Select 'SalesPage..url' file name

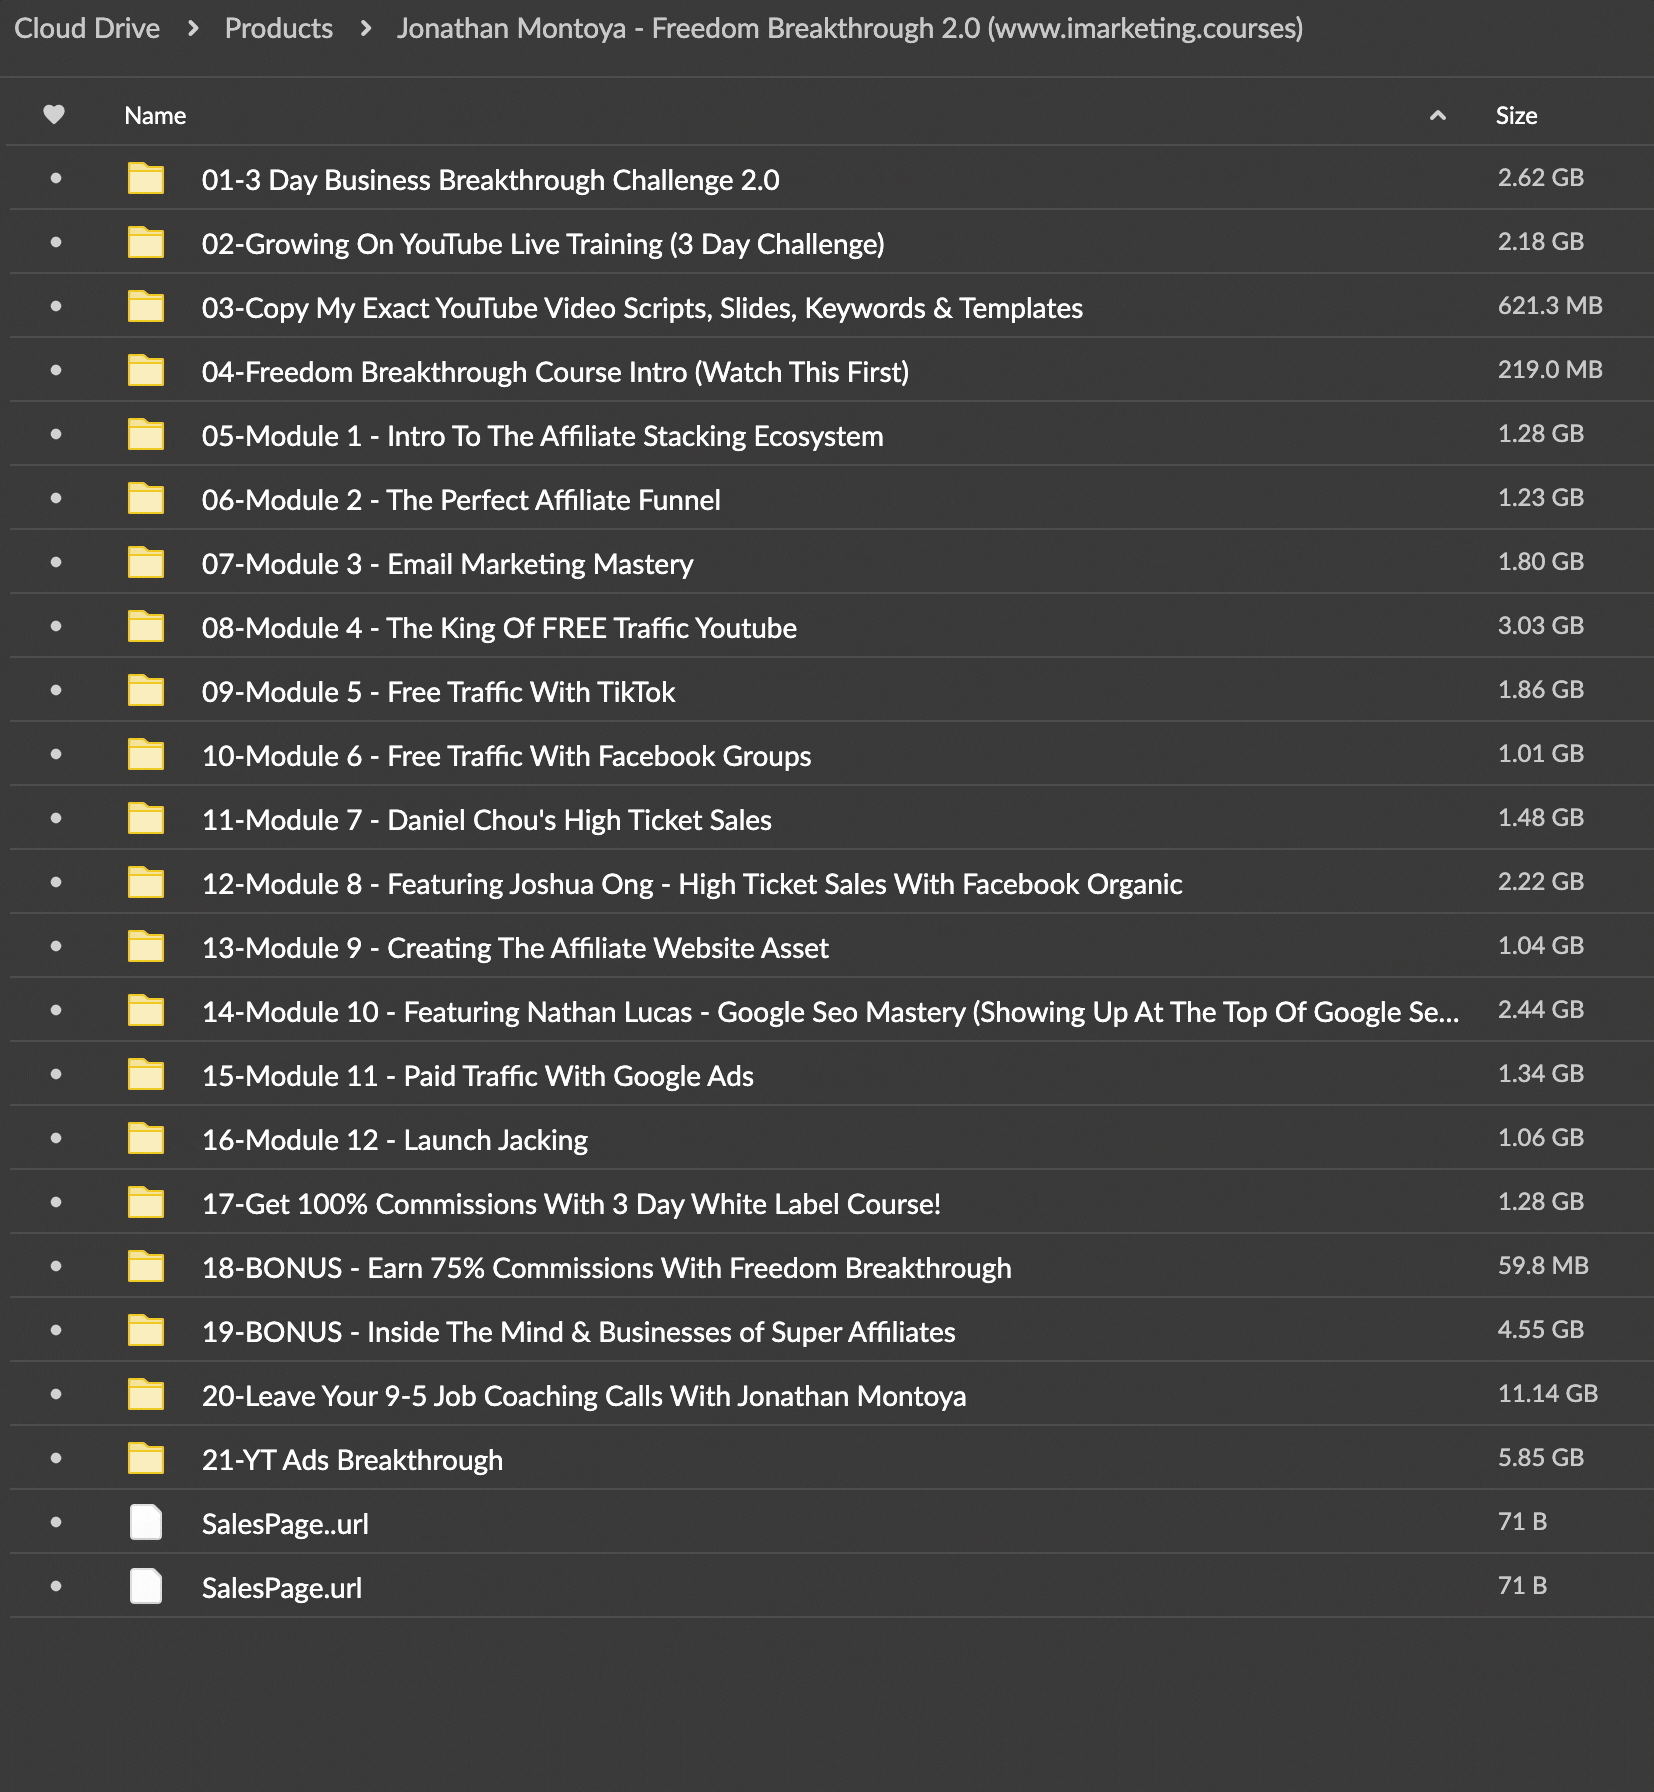coord(285,1524)
